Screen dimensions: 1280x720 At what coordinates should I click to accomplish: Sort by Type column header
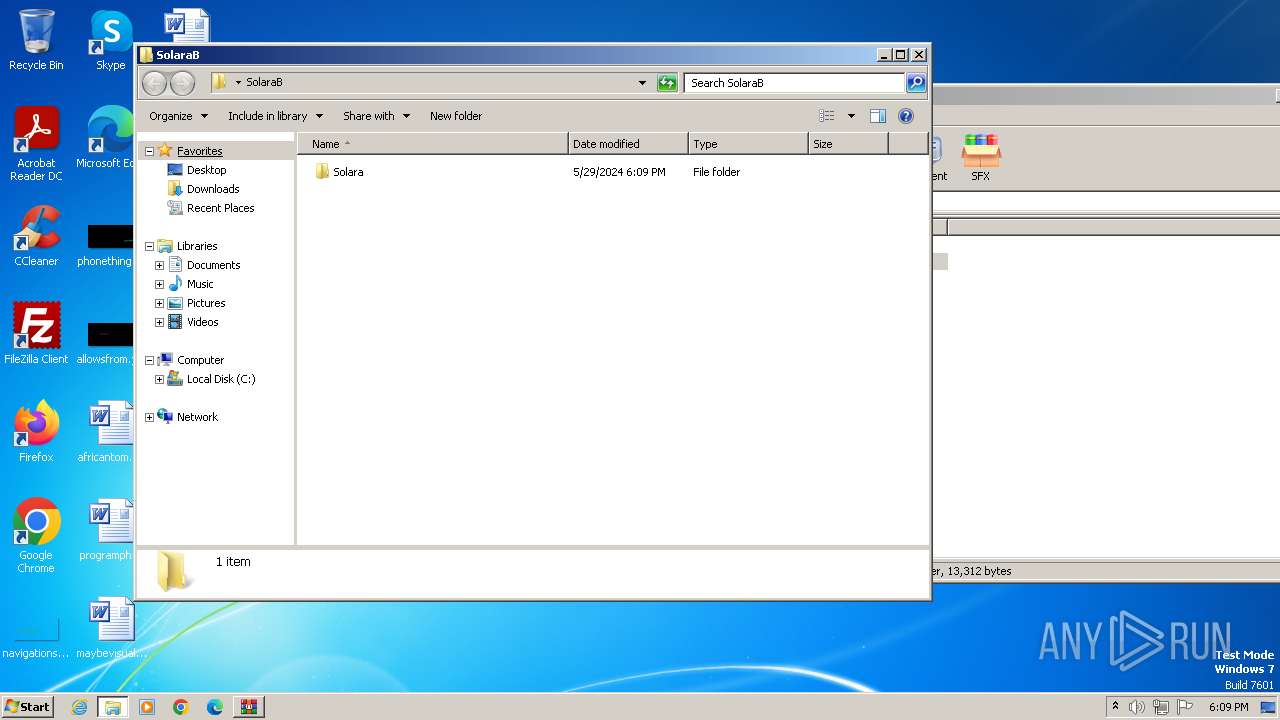(748, 144)
